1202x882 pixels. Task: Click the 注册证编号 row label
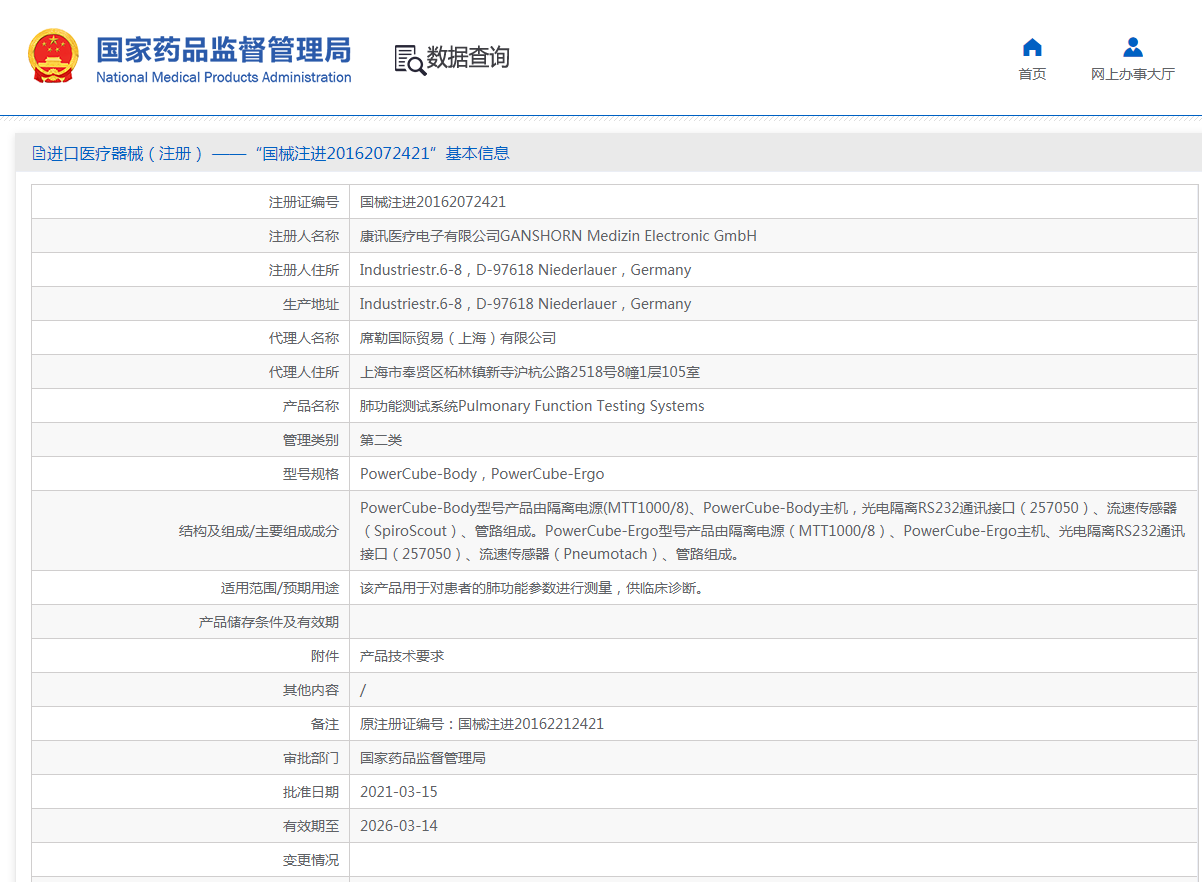pos(304,202)
